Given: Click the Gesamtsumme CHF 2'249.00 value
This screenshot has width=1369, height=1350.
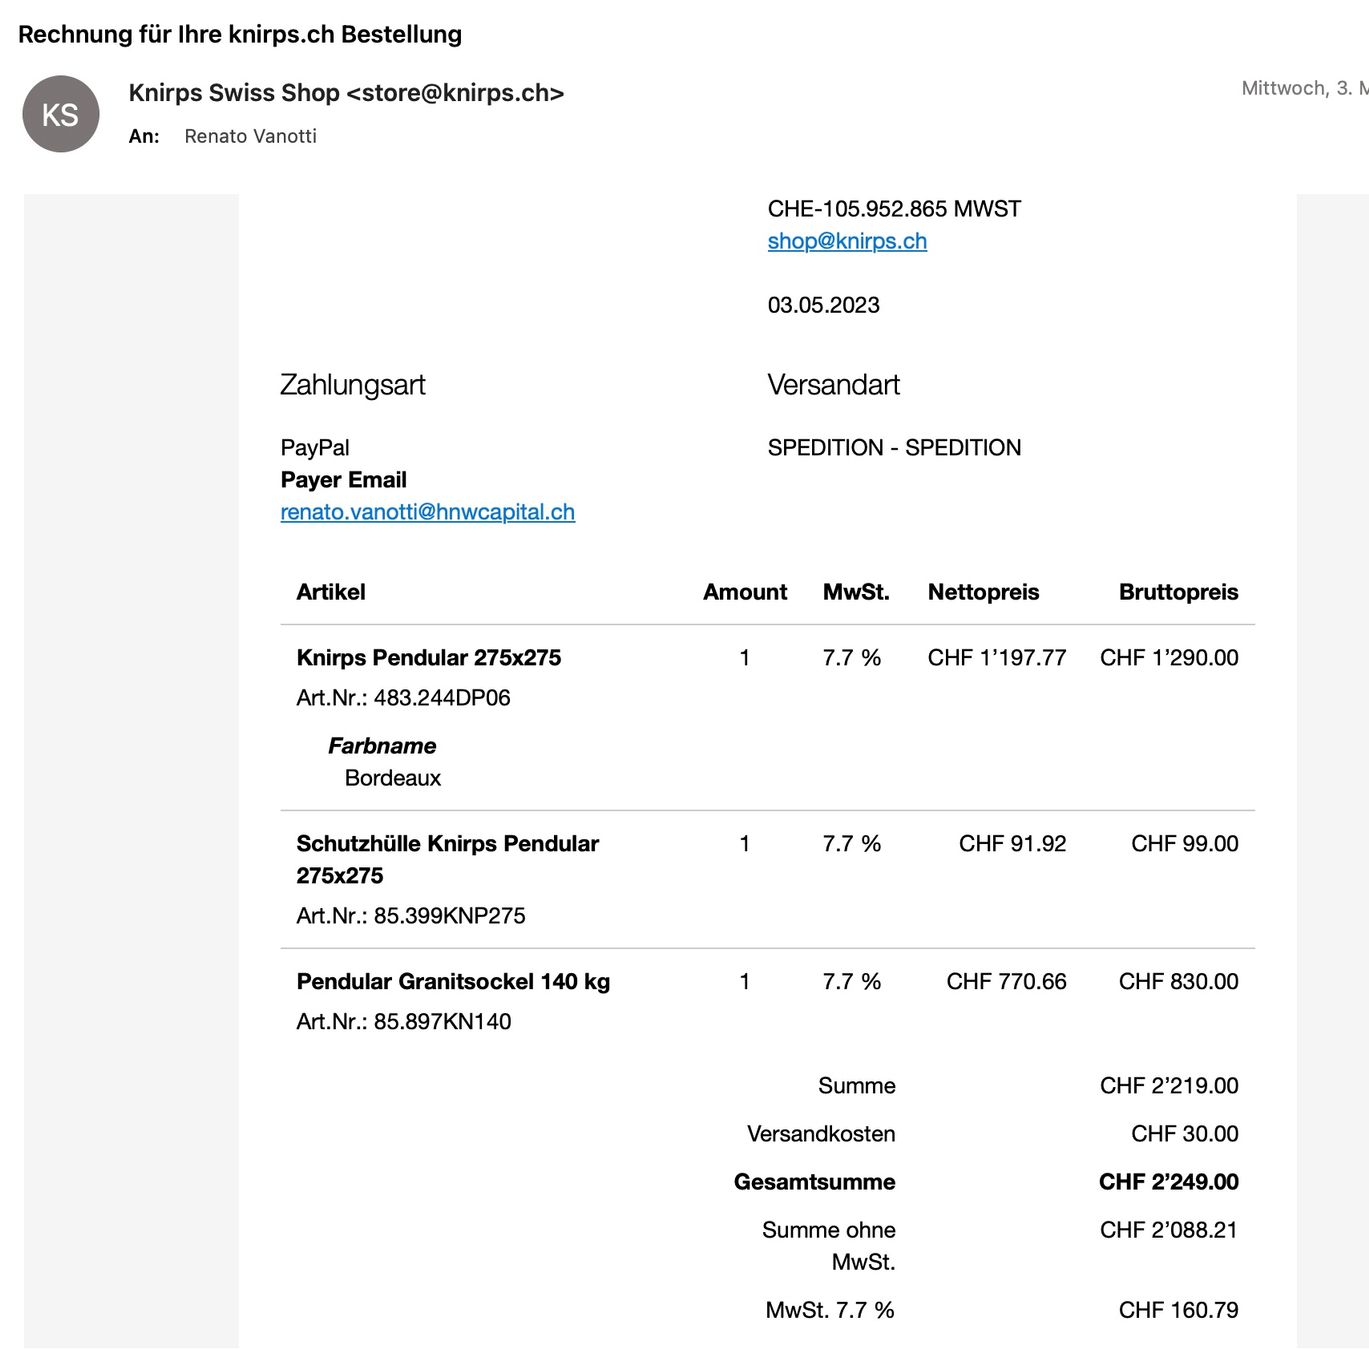Looking at the screenshot, I should point(1168,1182).
